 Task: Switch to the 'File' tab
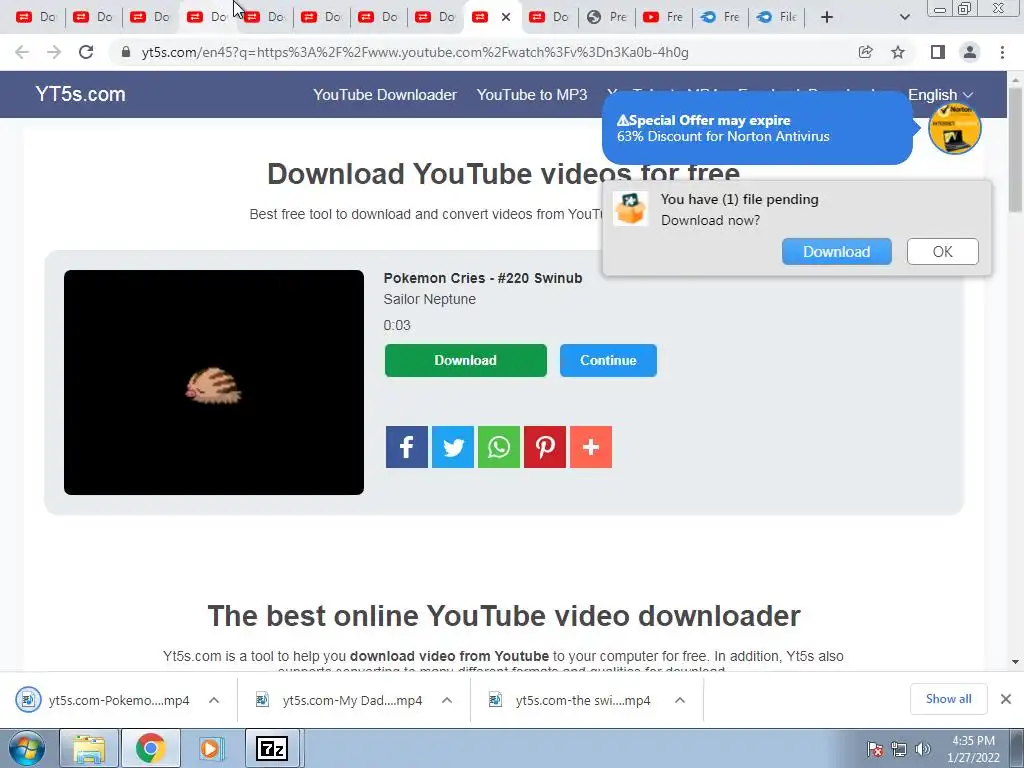point(777,17)
